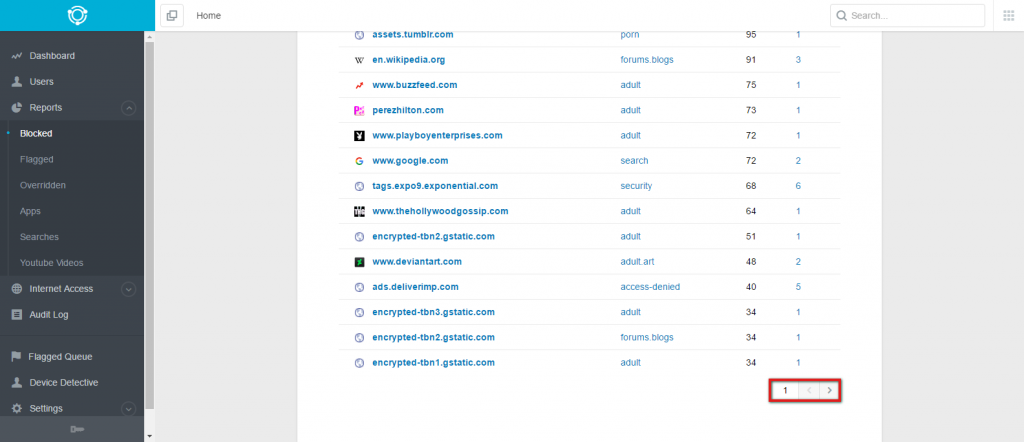Click the sidebar scrollbar down arrow
Screen dimensions: 1024x442
(x=149, y=435)
